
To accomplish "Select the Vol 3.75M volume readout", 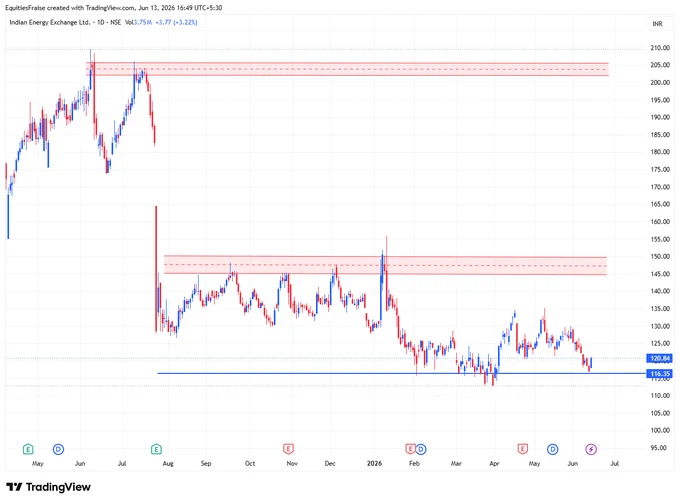I will pyautogui.click(x=138, y=22).
